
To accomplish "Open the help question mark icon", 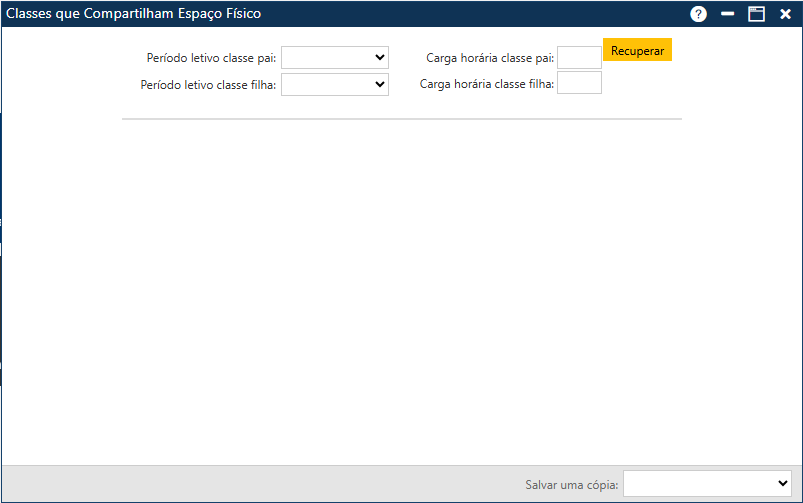I will point(699,14).
